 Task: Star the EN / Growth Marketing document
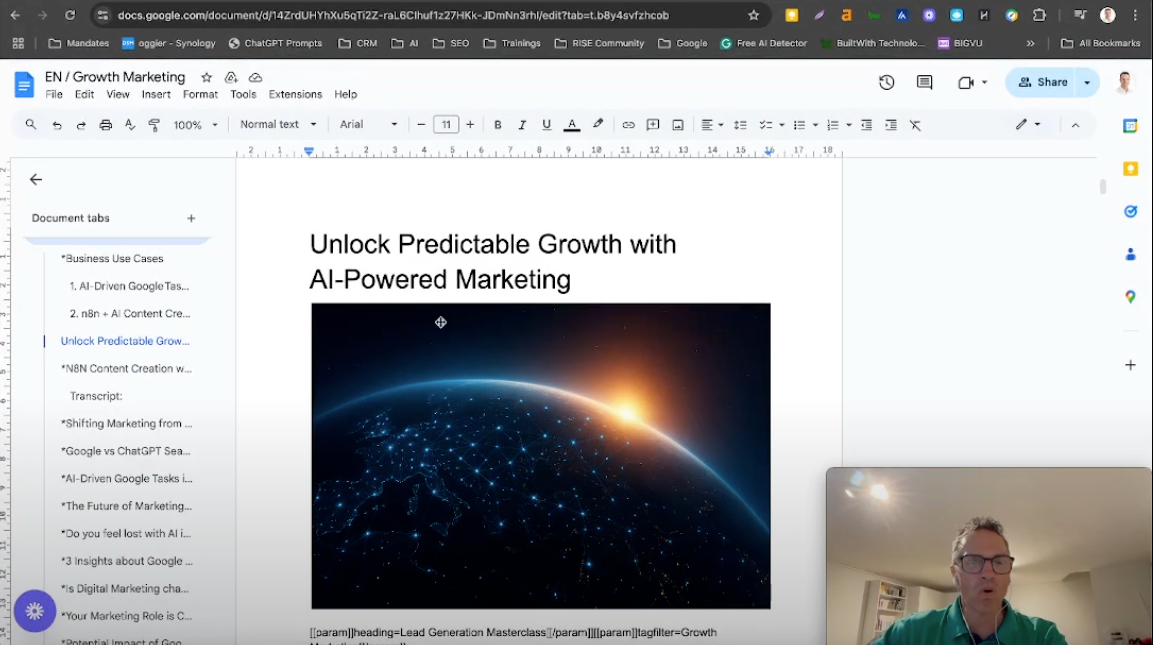(x=207, y=77)
